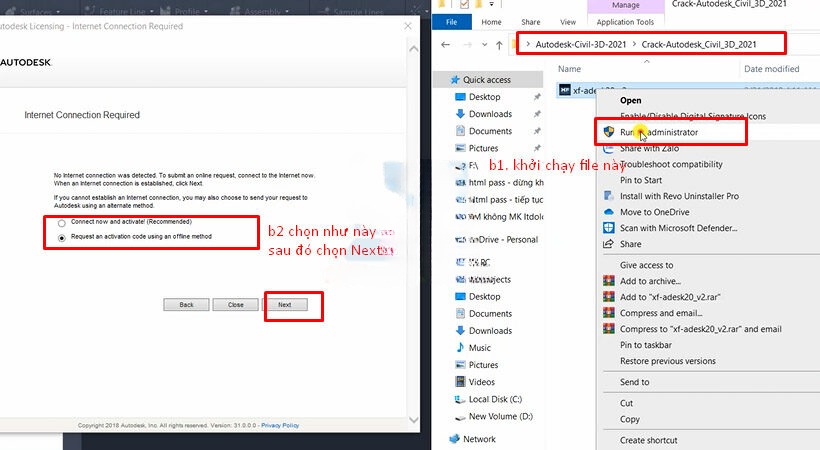Expand chevron before Crack-Autodesk_Civil_3D_2021 breadcrumb
Screen dimensions: 820x450
click(634, 44)
